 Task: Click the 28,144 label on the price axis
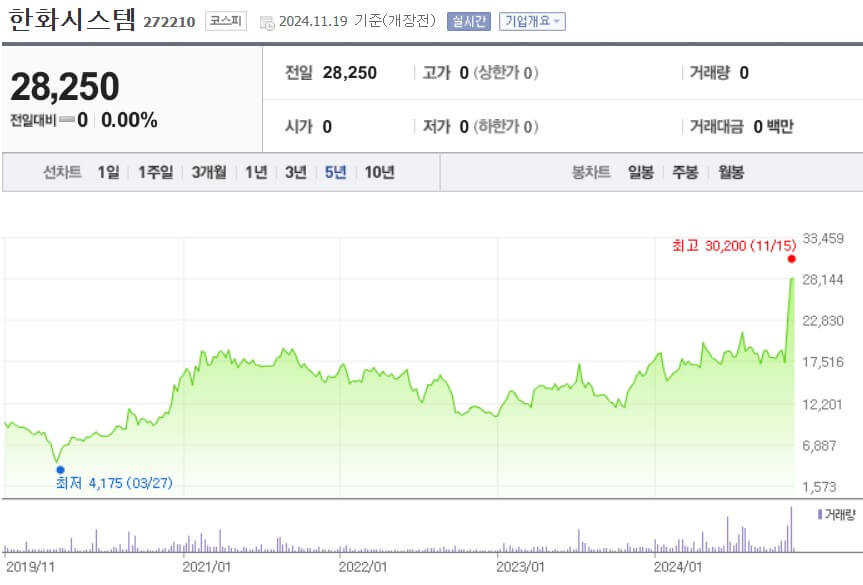[823, 280]
